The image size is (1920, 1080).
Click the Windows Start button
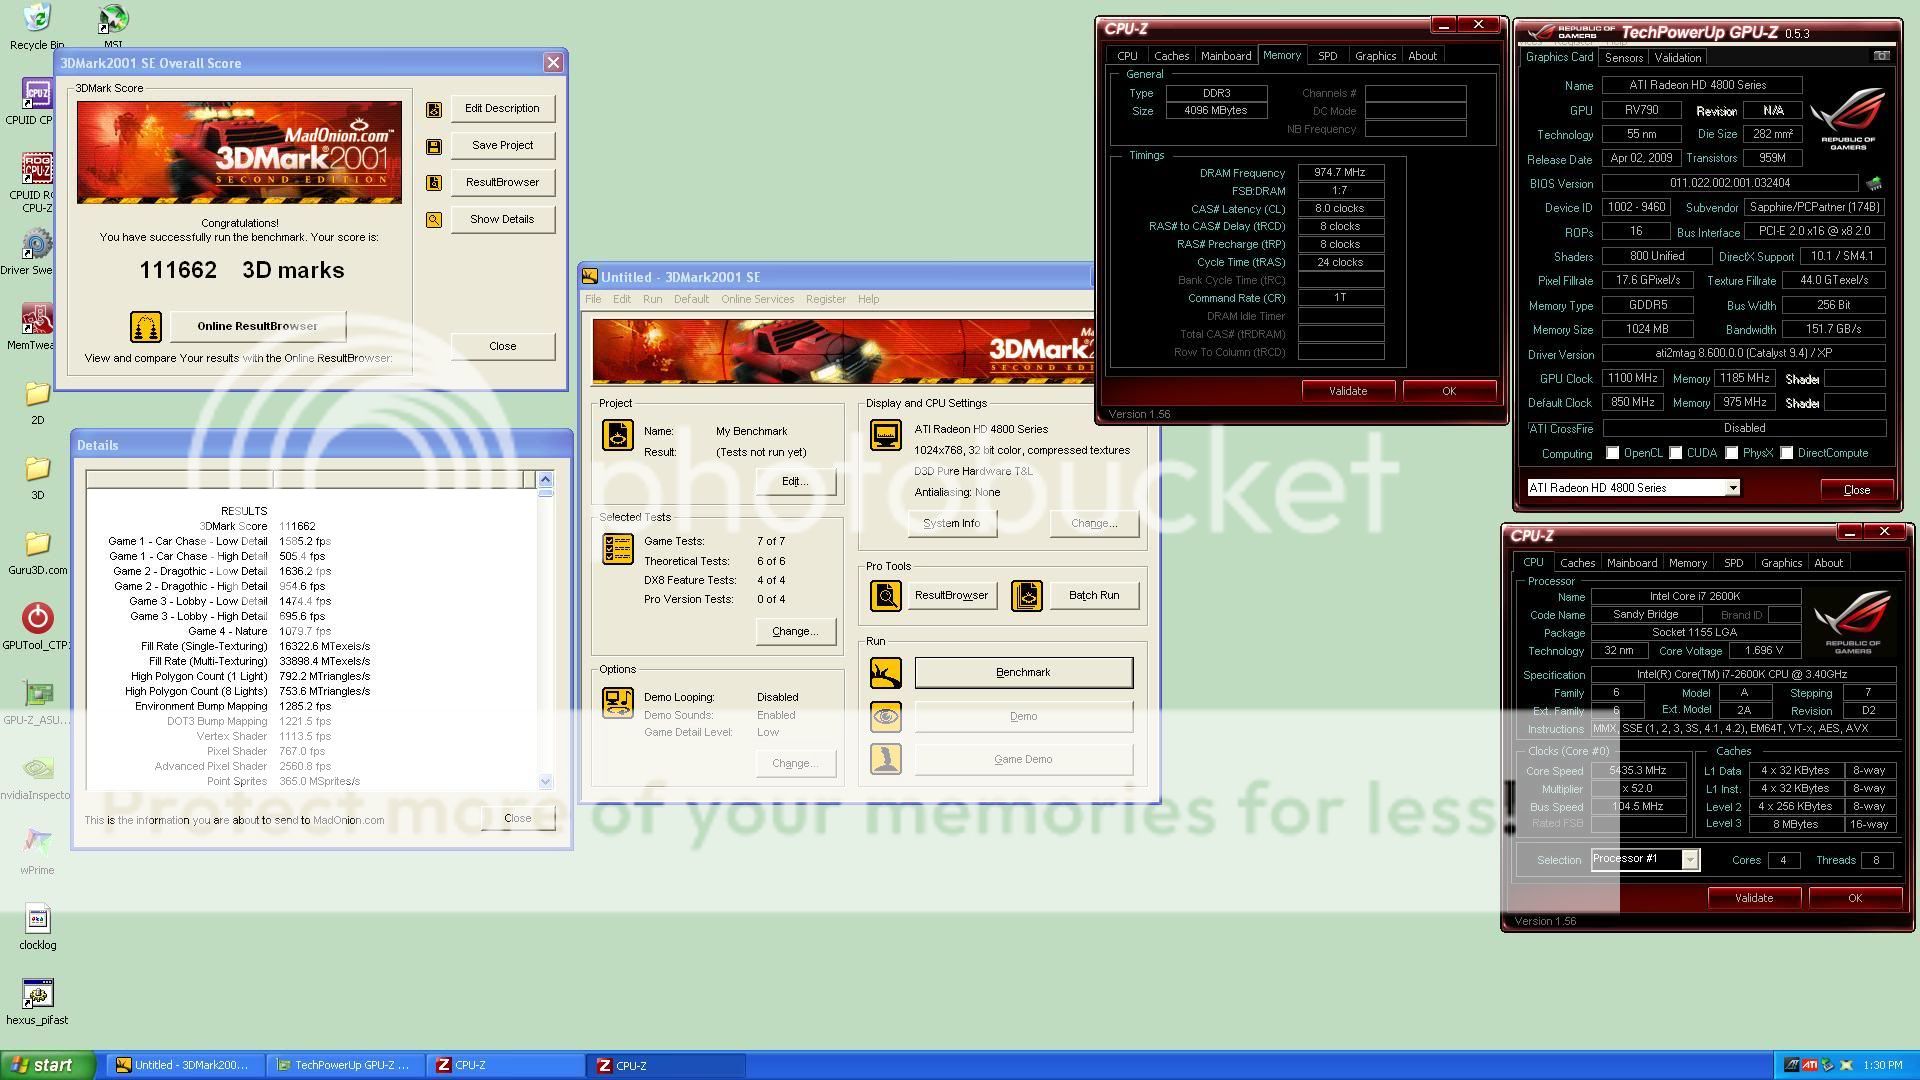click(x=47, y=1065)
